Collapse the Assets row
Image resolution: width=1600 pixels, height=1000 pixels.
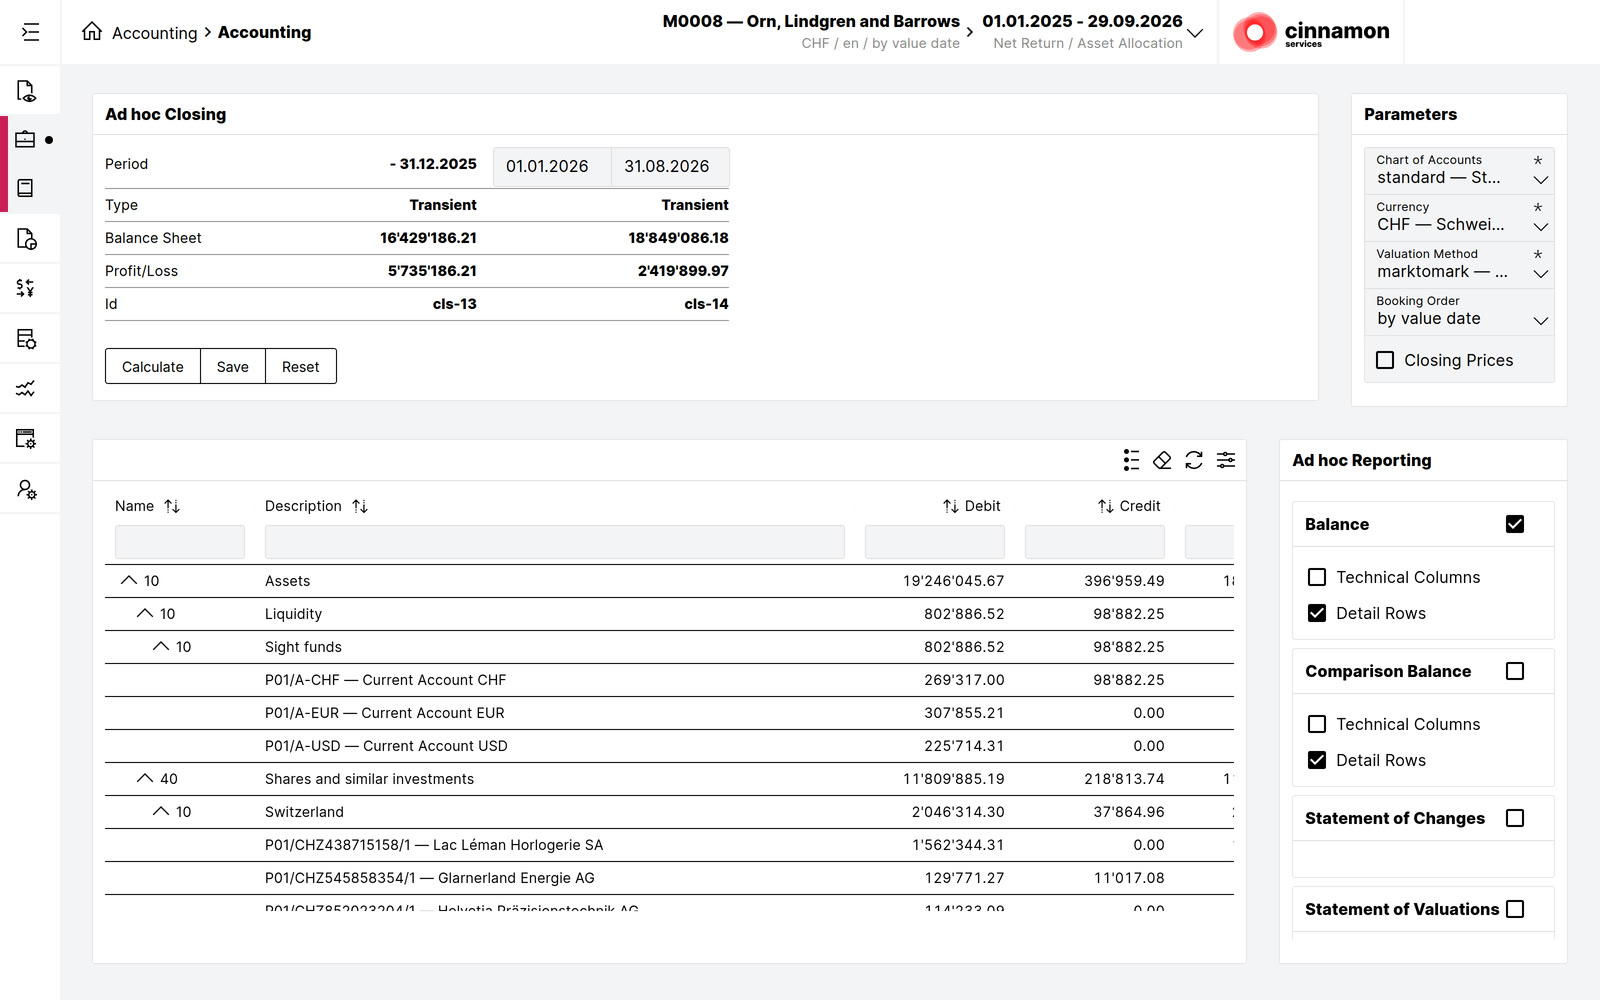(x=128, y=580)
